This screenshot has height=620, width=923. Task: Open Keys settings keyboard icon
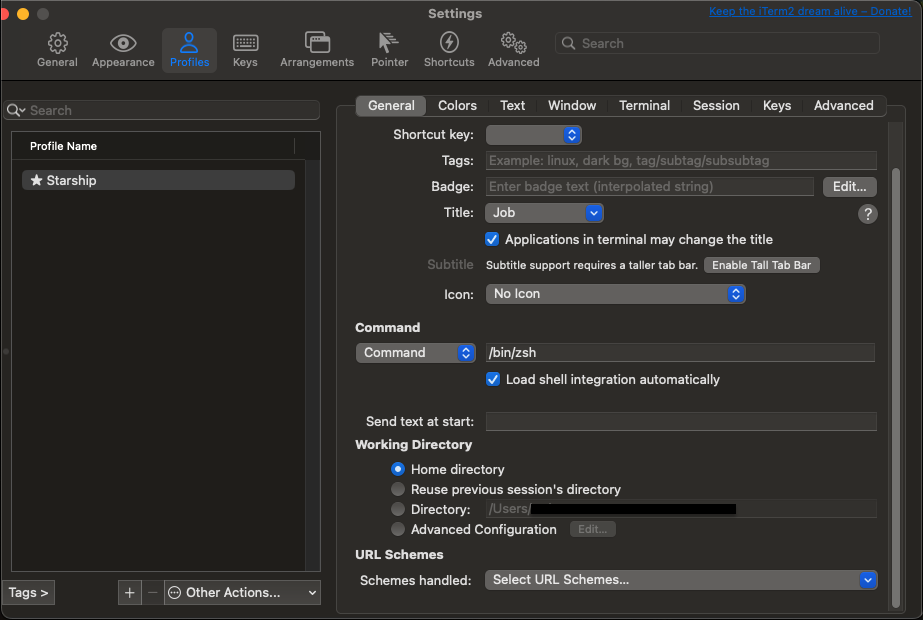pyautogui.click(x=245, y=43)
